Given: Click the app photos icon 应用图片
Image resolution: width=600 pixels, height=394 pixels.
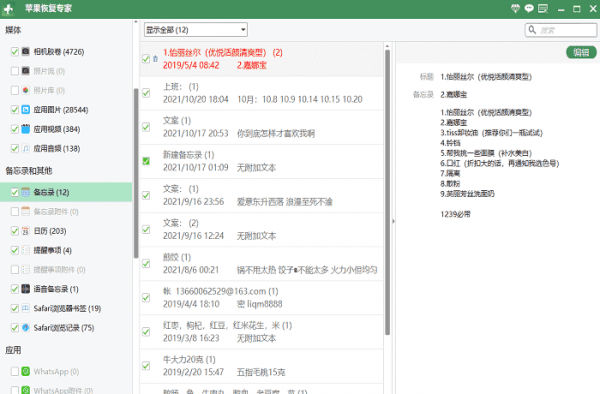Looking at the screenshot, I should click(25, 110).
